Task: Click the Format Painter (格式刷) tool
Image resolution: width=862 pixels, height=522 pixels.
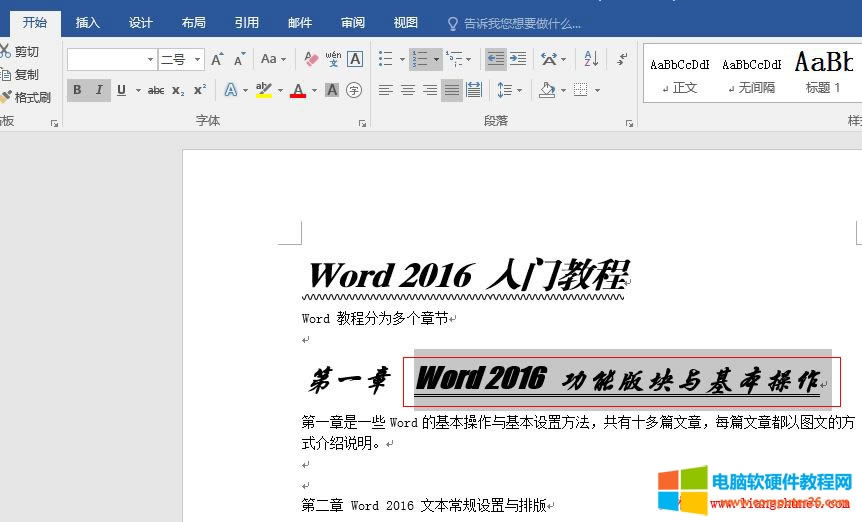Action: coord(25,97)
